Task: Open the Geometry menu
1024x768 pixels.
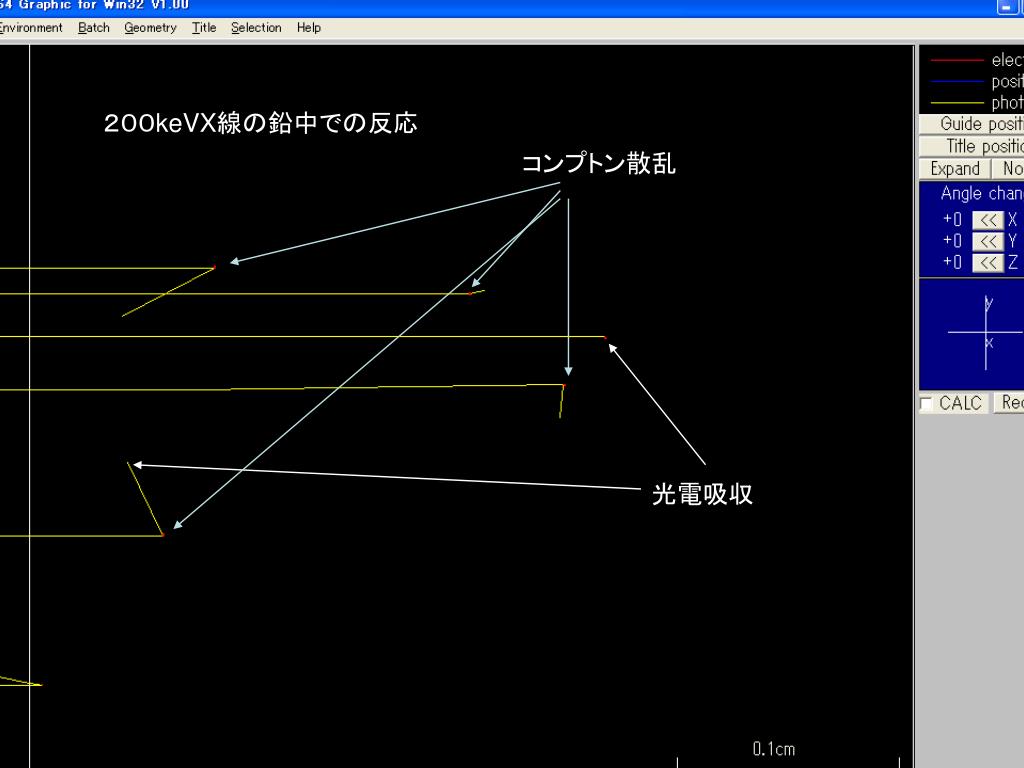Action: pos(150,27)
